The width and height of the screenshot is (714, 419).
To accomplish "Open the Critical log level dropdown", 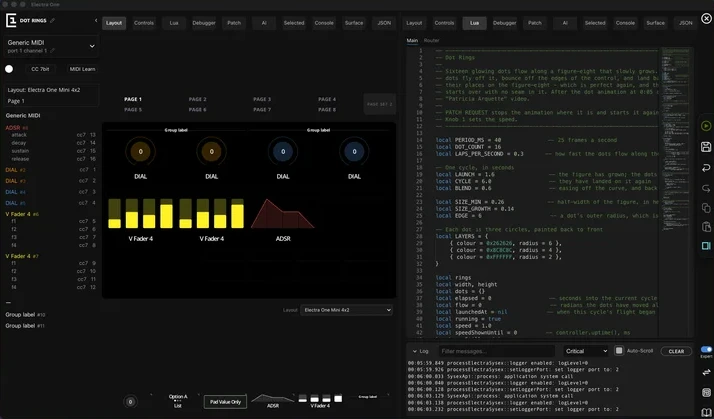I will (x=586, y=351).
